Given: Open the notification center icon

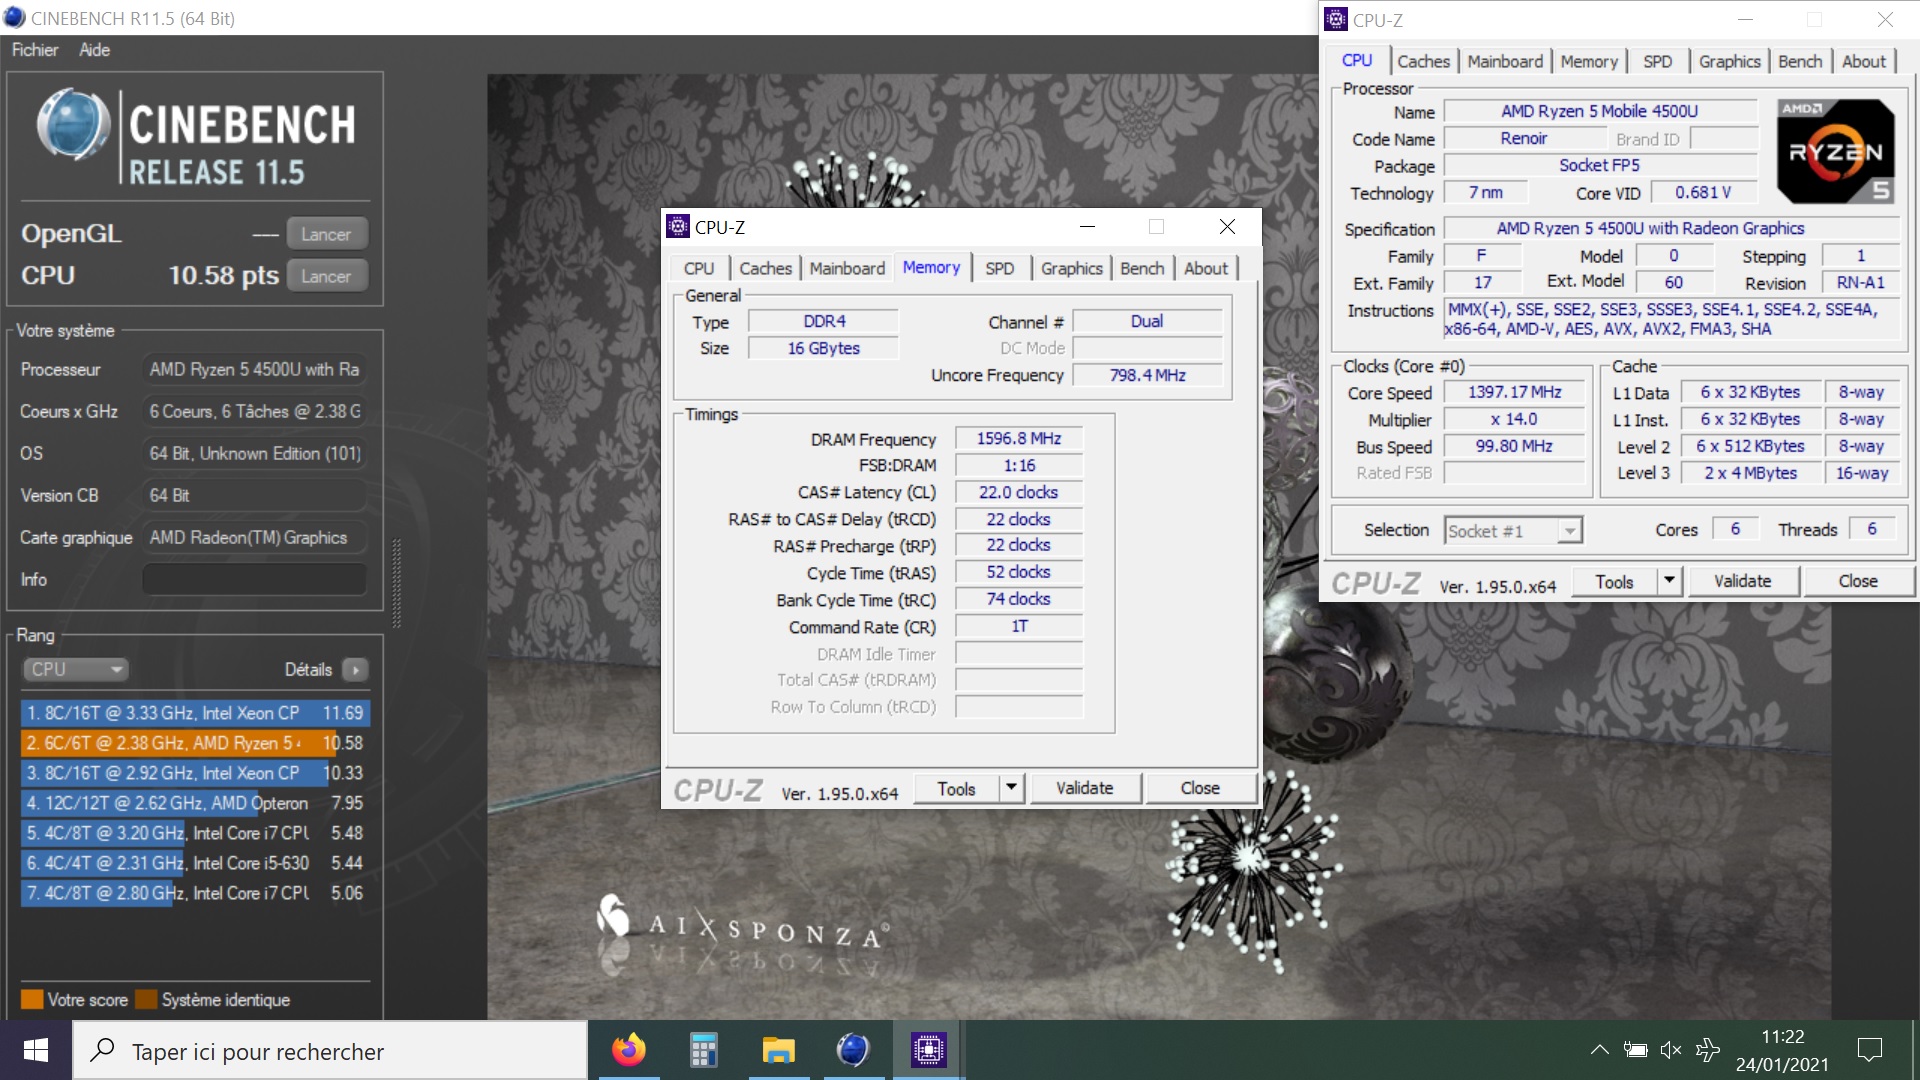Looking at the screenshot, I should pos(1869,1050).
